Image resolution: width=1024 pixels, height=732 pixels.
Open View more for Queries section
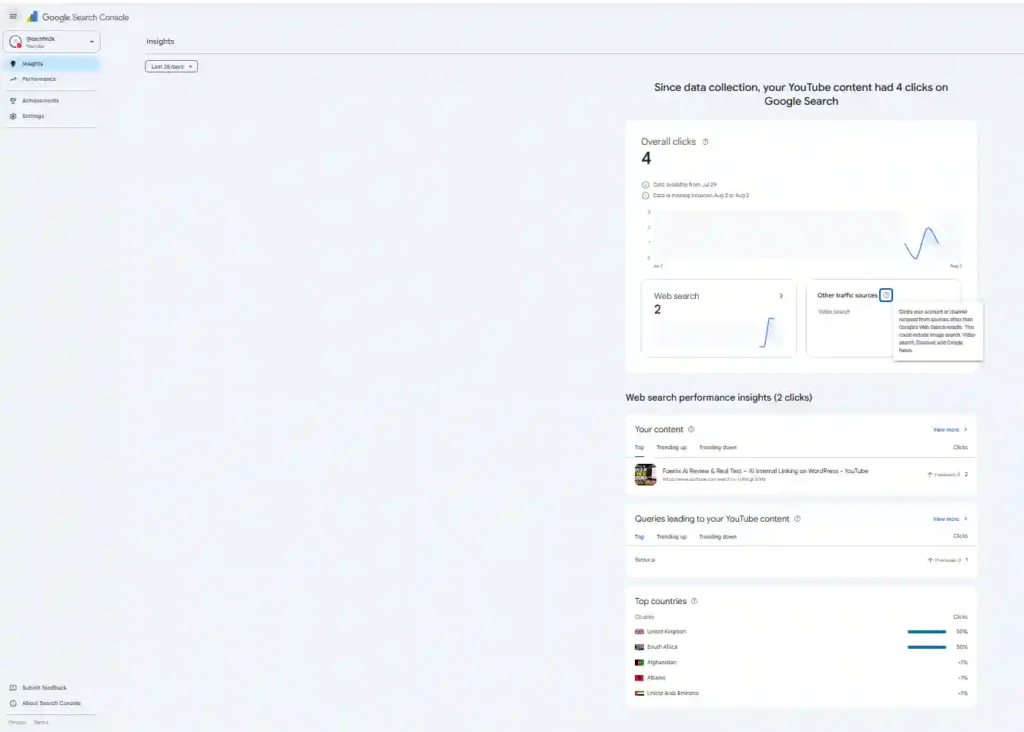946,519
